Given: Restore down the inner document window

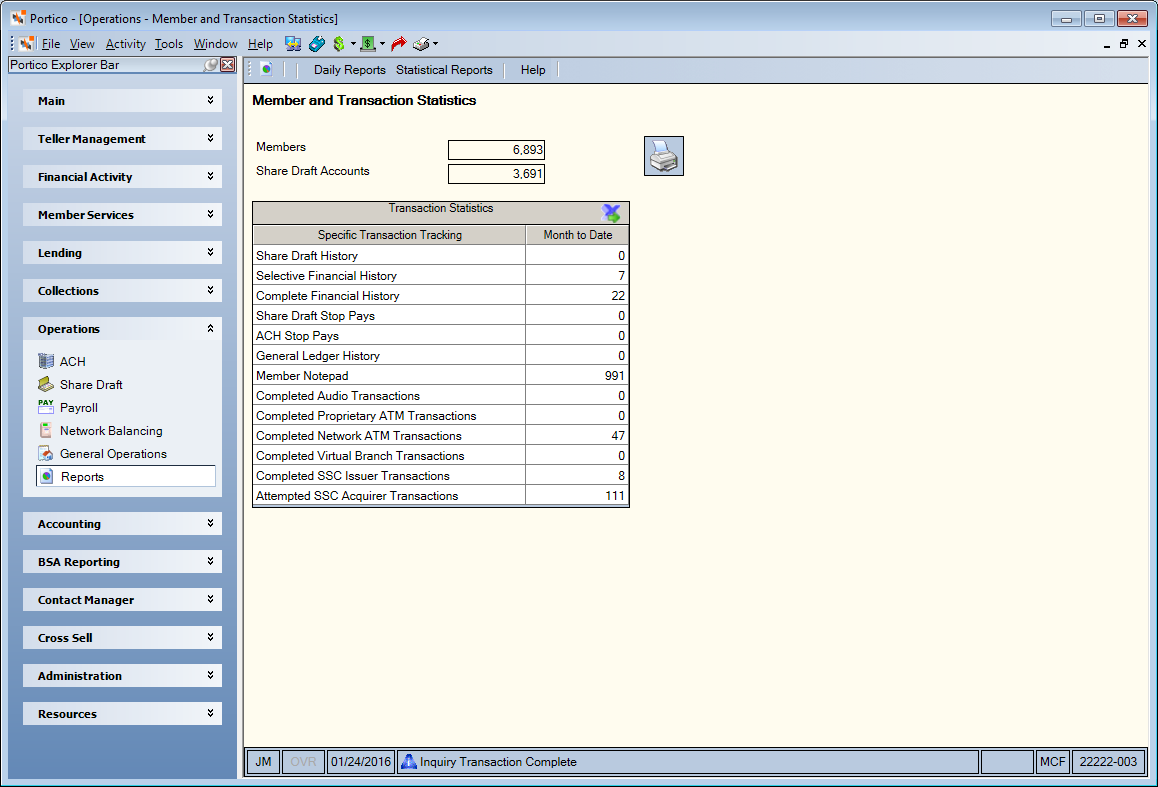Looking at the screenshot, I should (1123, 44).
